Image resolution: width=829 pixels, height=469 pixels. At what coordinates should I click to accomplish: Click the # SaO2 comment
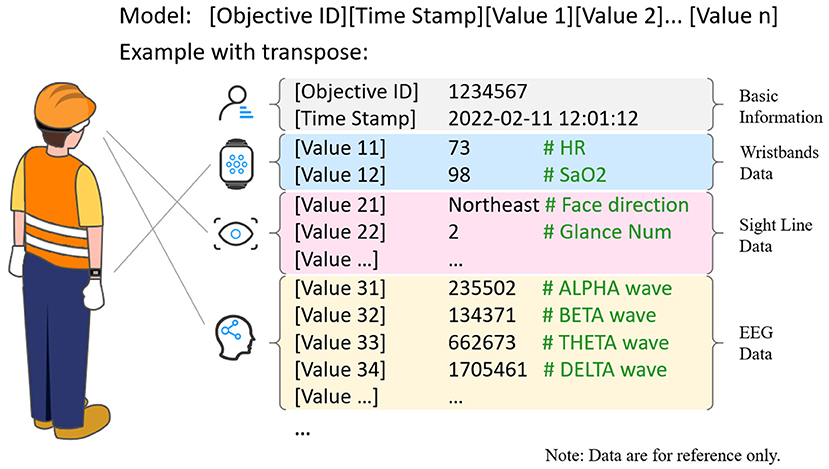click(575, 175)
